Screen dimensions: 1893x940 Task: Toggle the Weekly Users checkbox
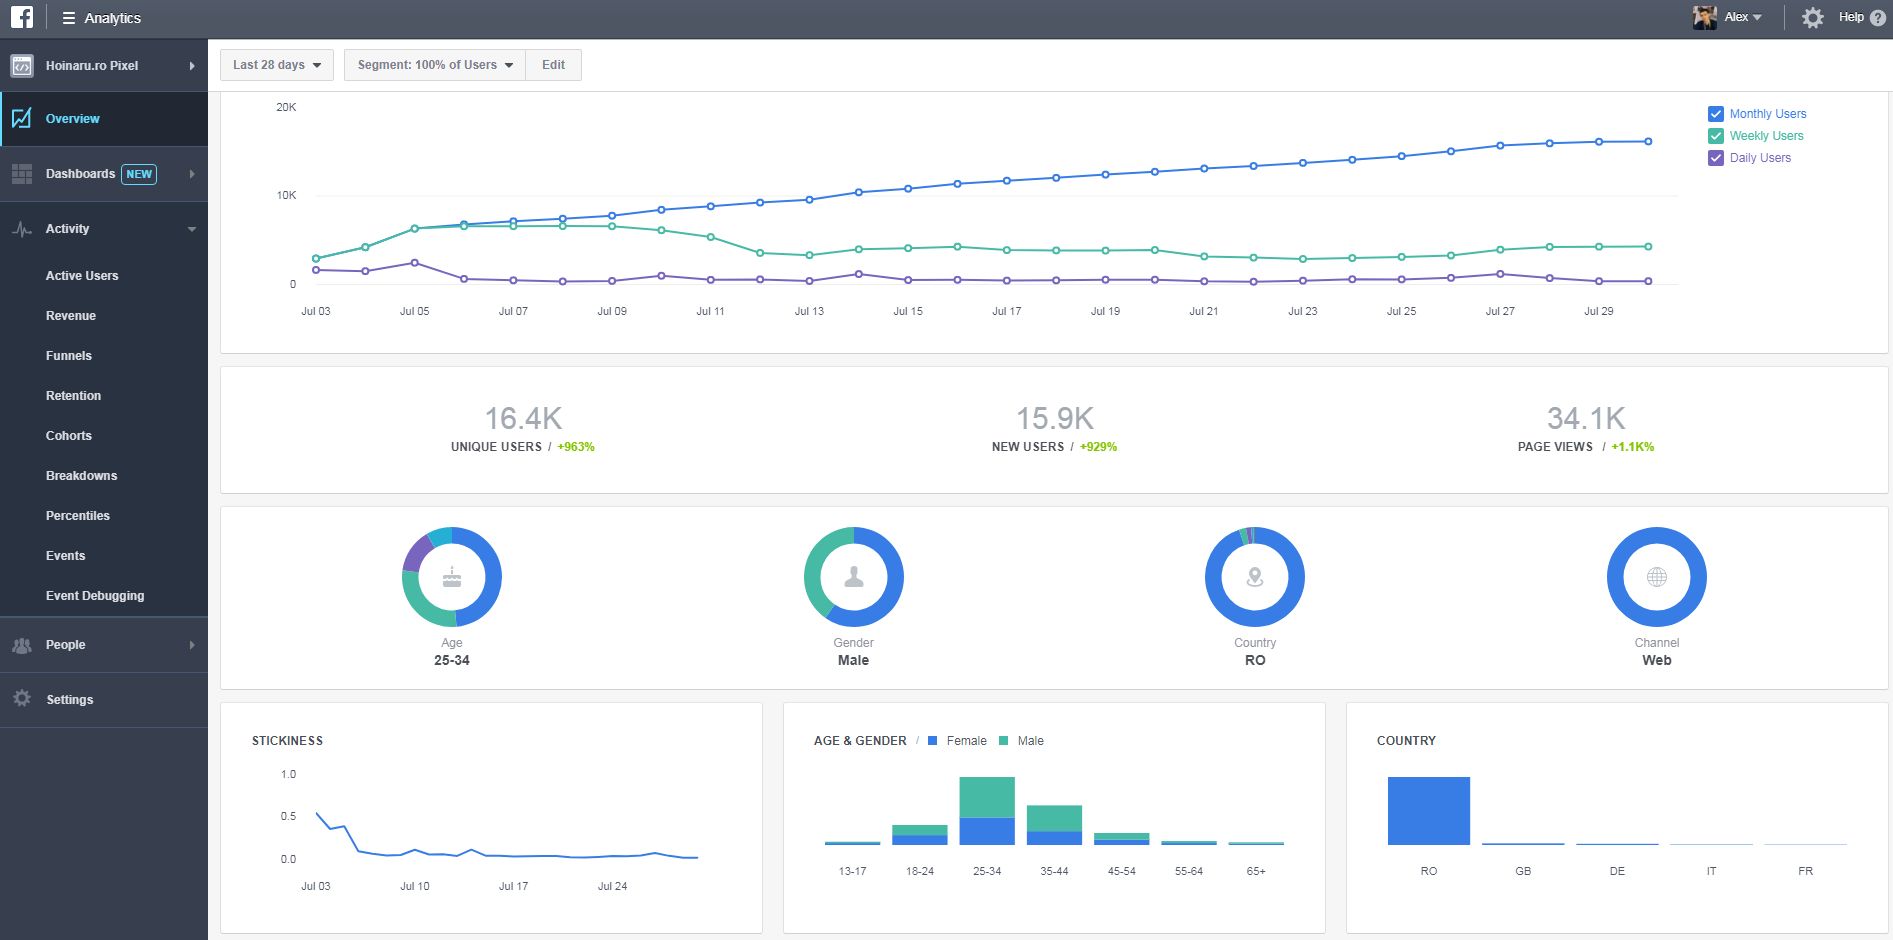1716,136
